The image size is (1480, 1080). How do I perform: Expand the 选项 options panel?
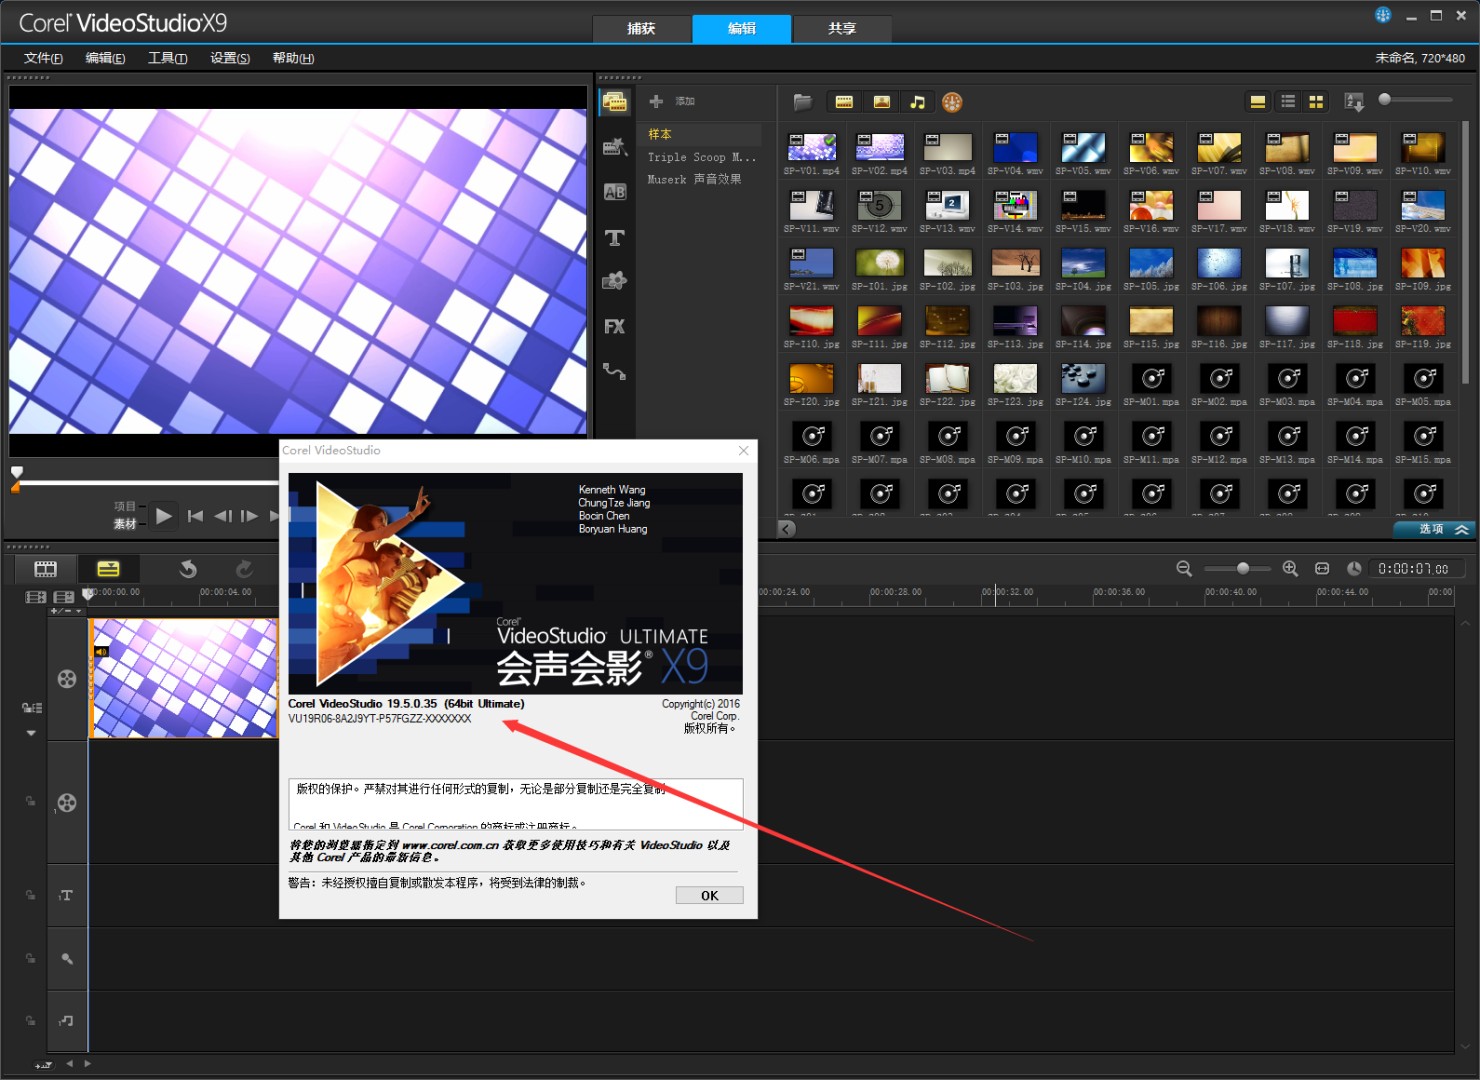click(x=1435, y=529)
